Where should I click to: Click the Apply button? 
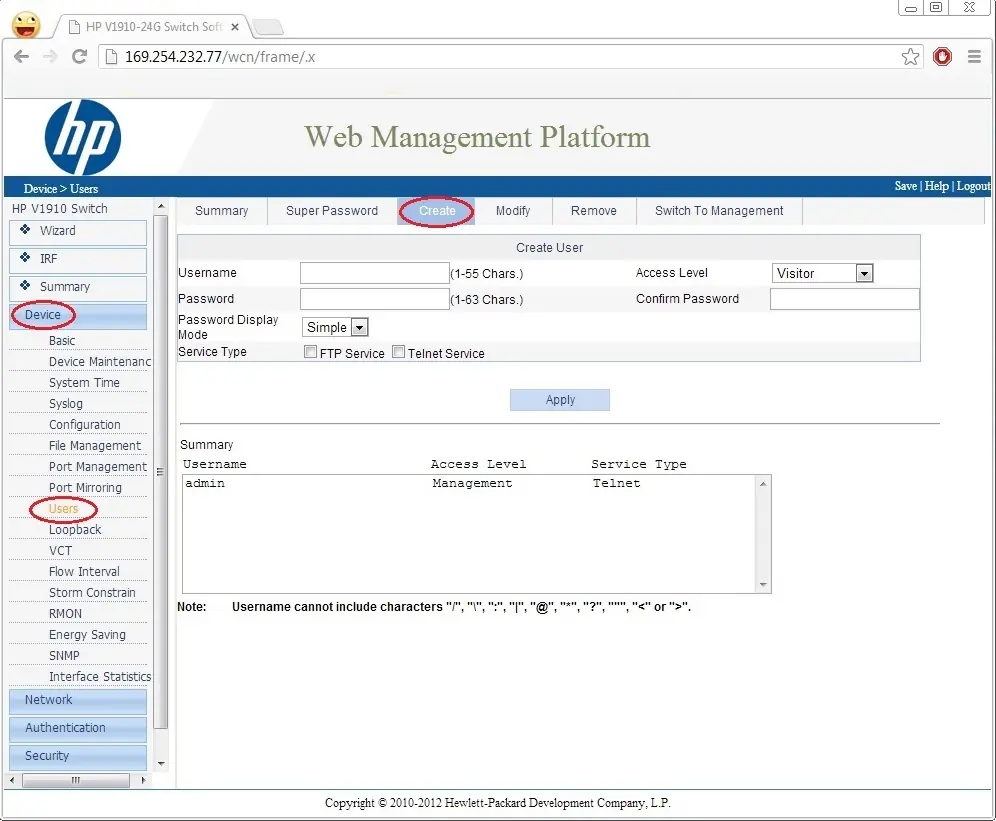pos(560,400)
